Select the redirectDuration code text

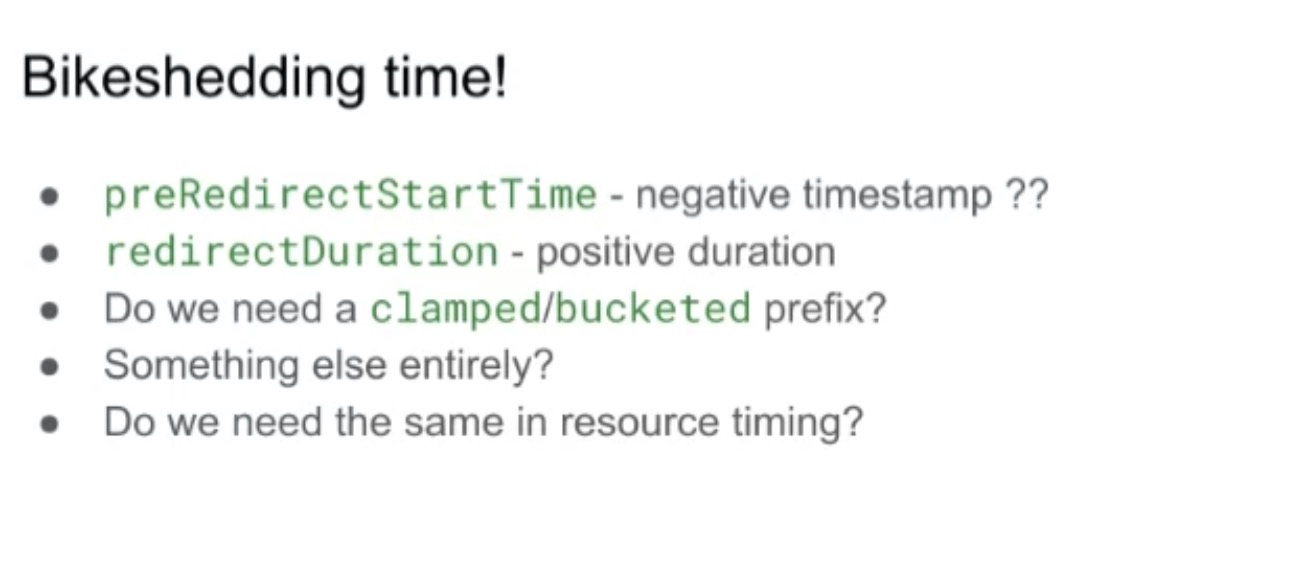tap(301, 251)
